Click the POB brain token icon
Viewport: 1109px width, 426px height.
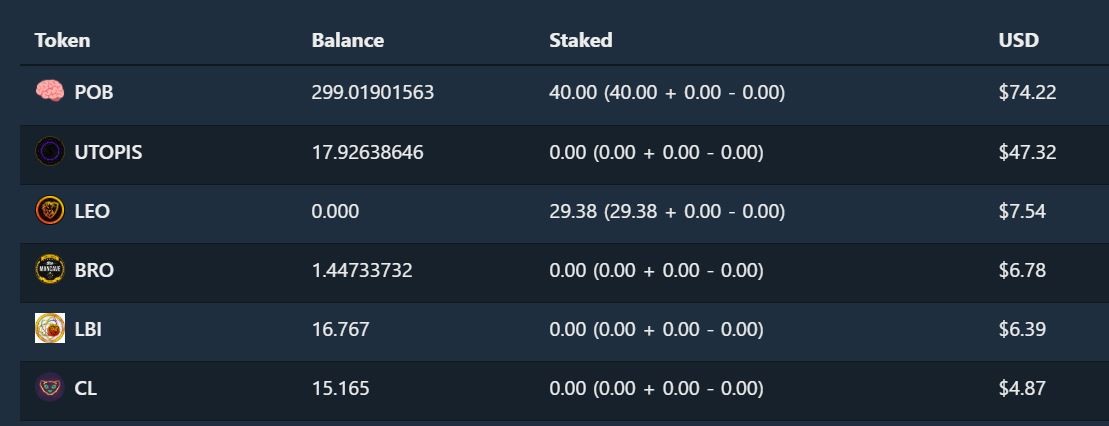tap(50, 92)
